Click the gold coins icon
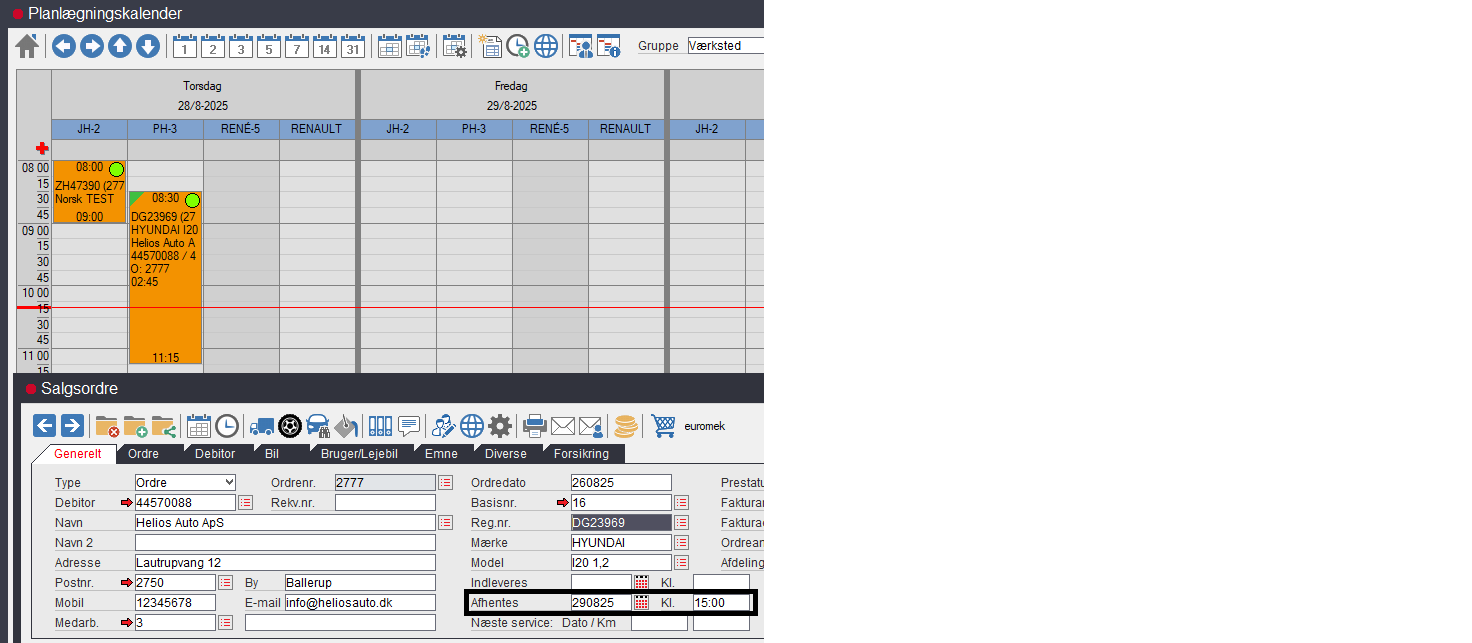The height and width of the screenshot is (643, 1472). 626,426
